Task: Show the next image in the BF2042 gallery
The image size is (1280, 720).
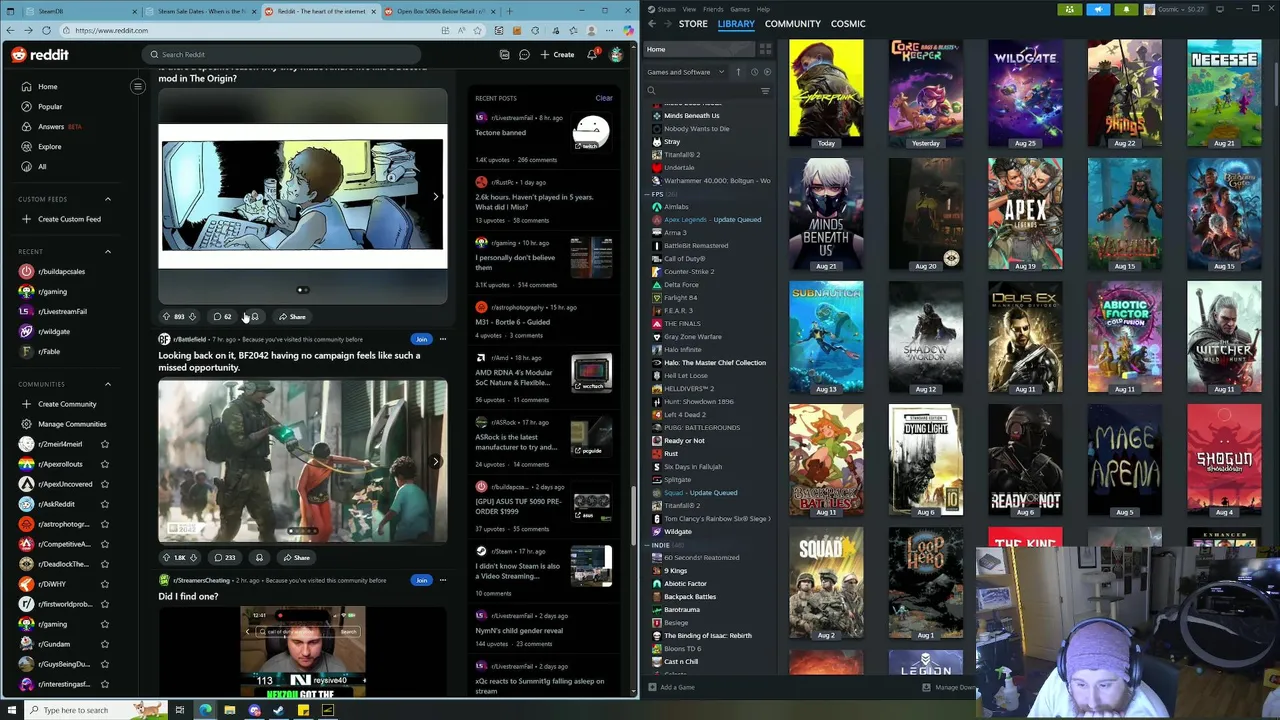Action: [435, 461]
